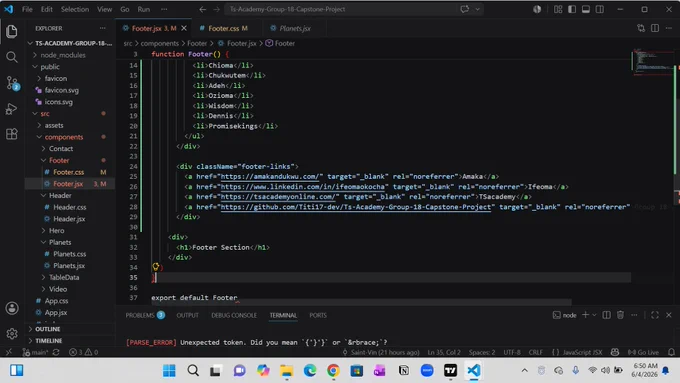This screenshot has height=383, width=680.
Task: Click the lightbulb code action on line 34
Action: 155,266
